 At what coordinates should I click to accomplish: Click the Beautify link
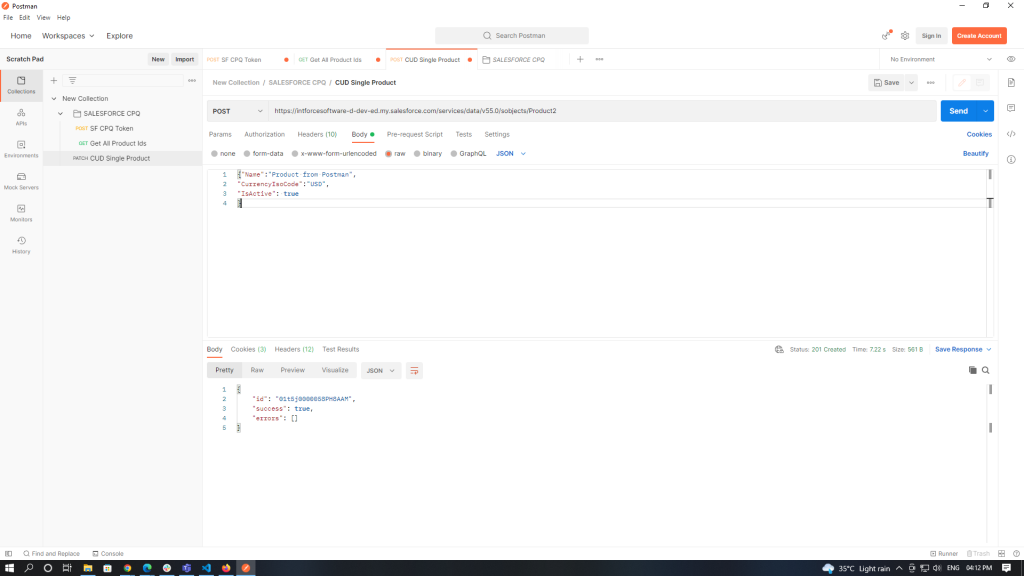click(x=976, y=153)
